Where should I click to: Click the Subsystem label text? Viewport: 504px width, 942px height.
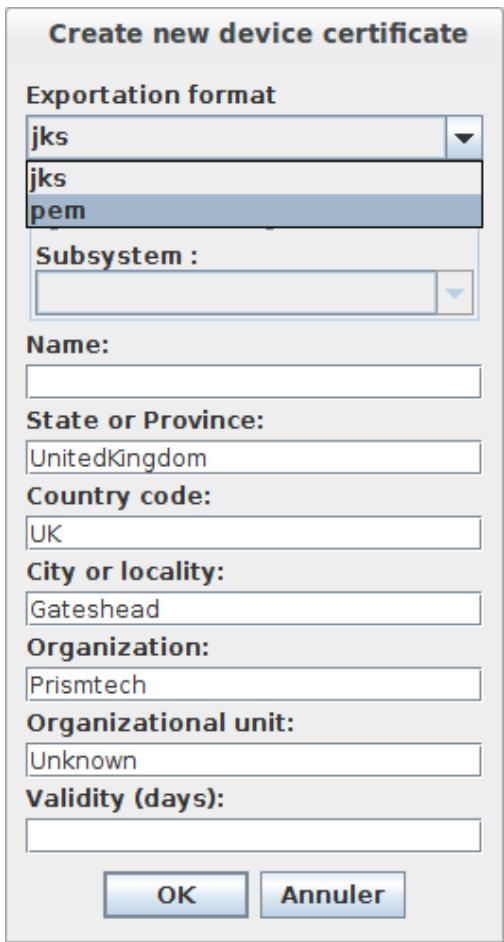pos(117,257)
